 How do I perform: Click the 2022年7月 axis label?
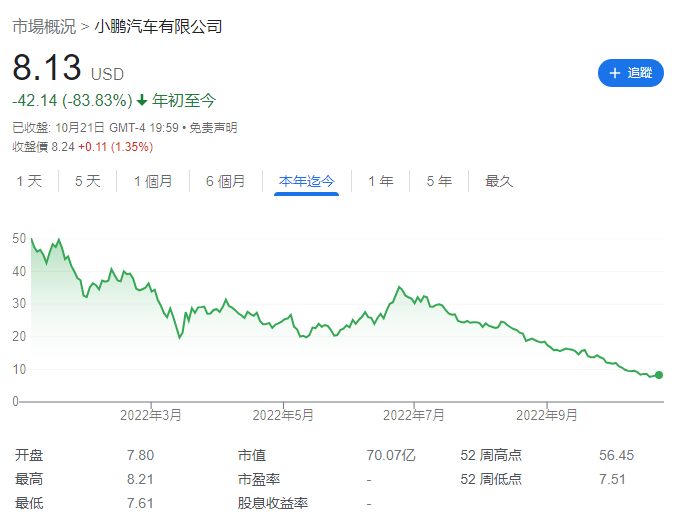point(414,415)
